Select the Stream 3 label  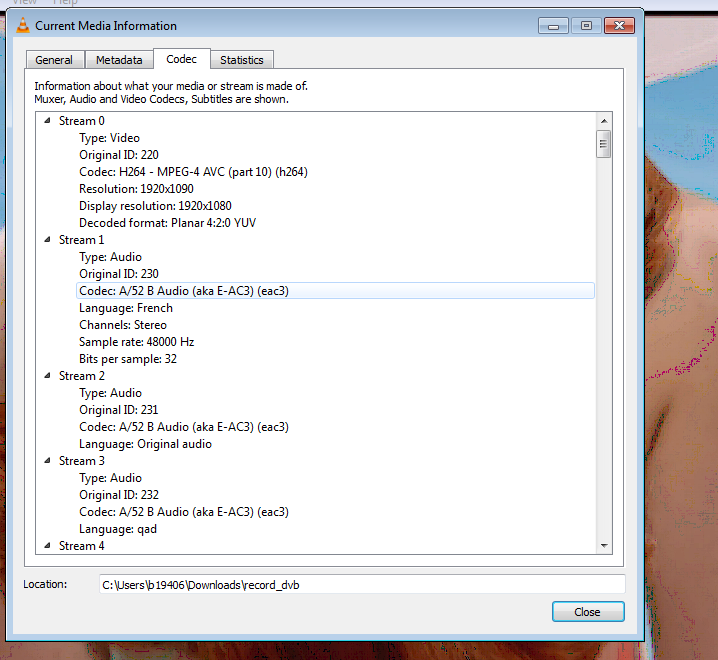coord(82,461)
